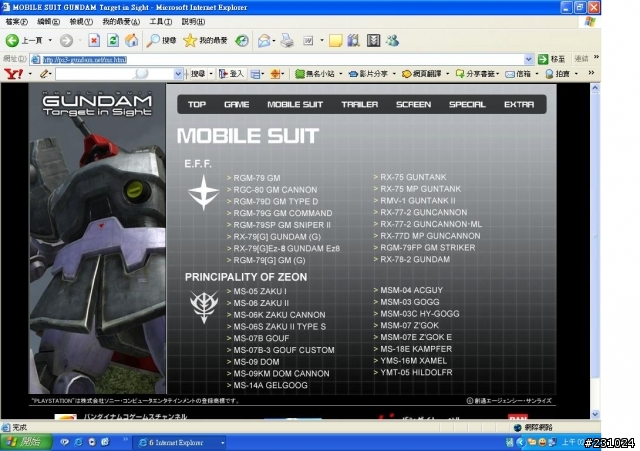Open History with the clock globe icon
This screenshot has width=640, height=451.
(242, 40)
